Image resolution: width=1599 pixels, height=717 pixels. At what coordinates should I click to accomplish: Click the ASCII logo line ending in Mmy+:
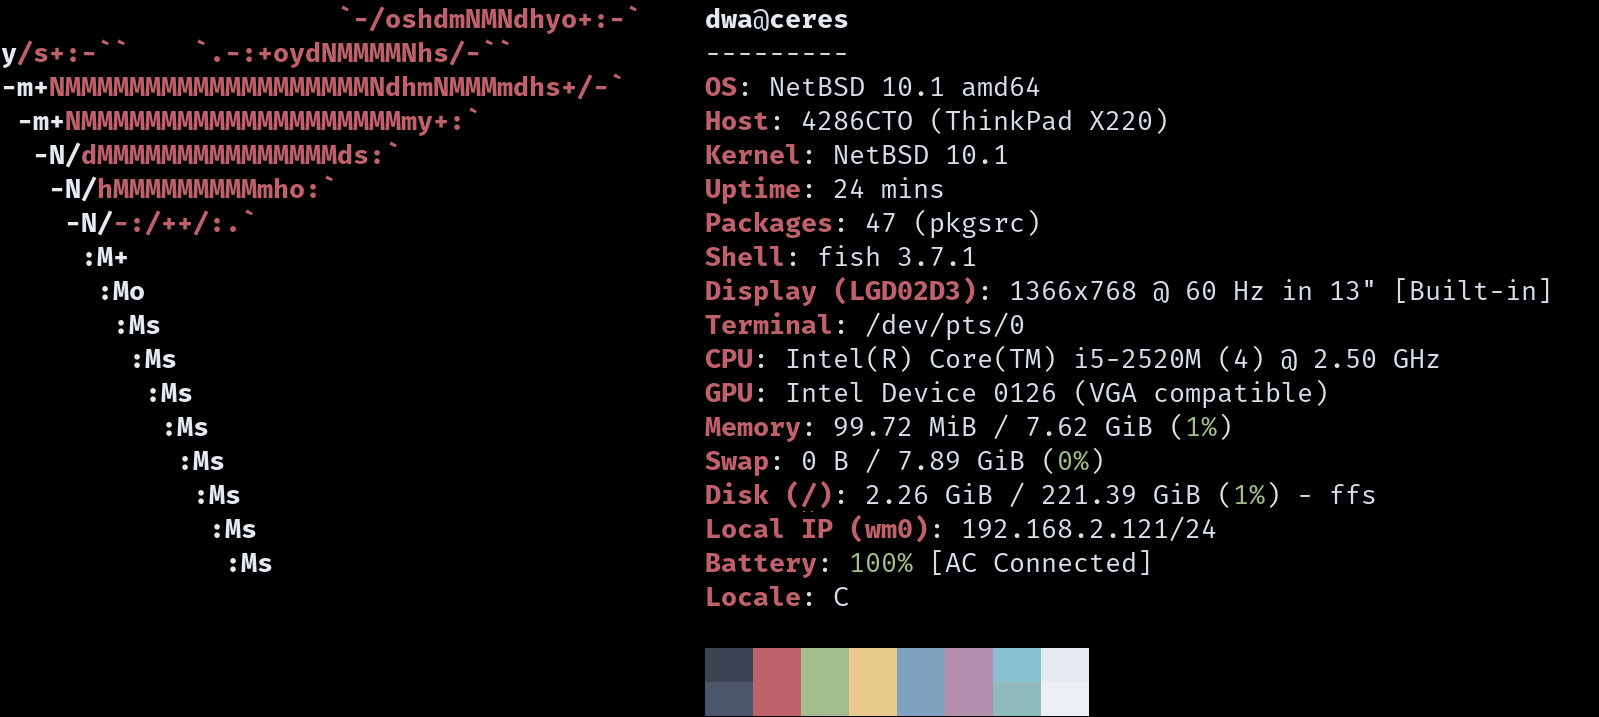[248, 122]
